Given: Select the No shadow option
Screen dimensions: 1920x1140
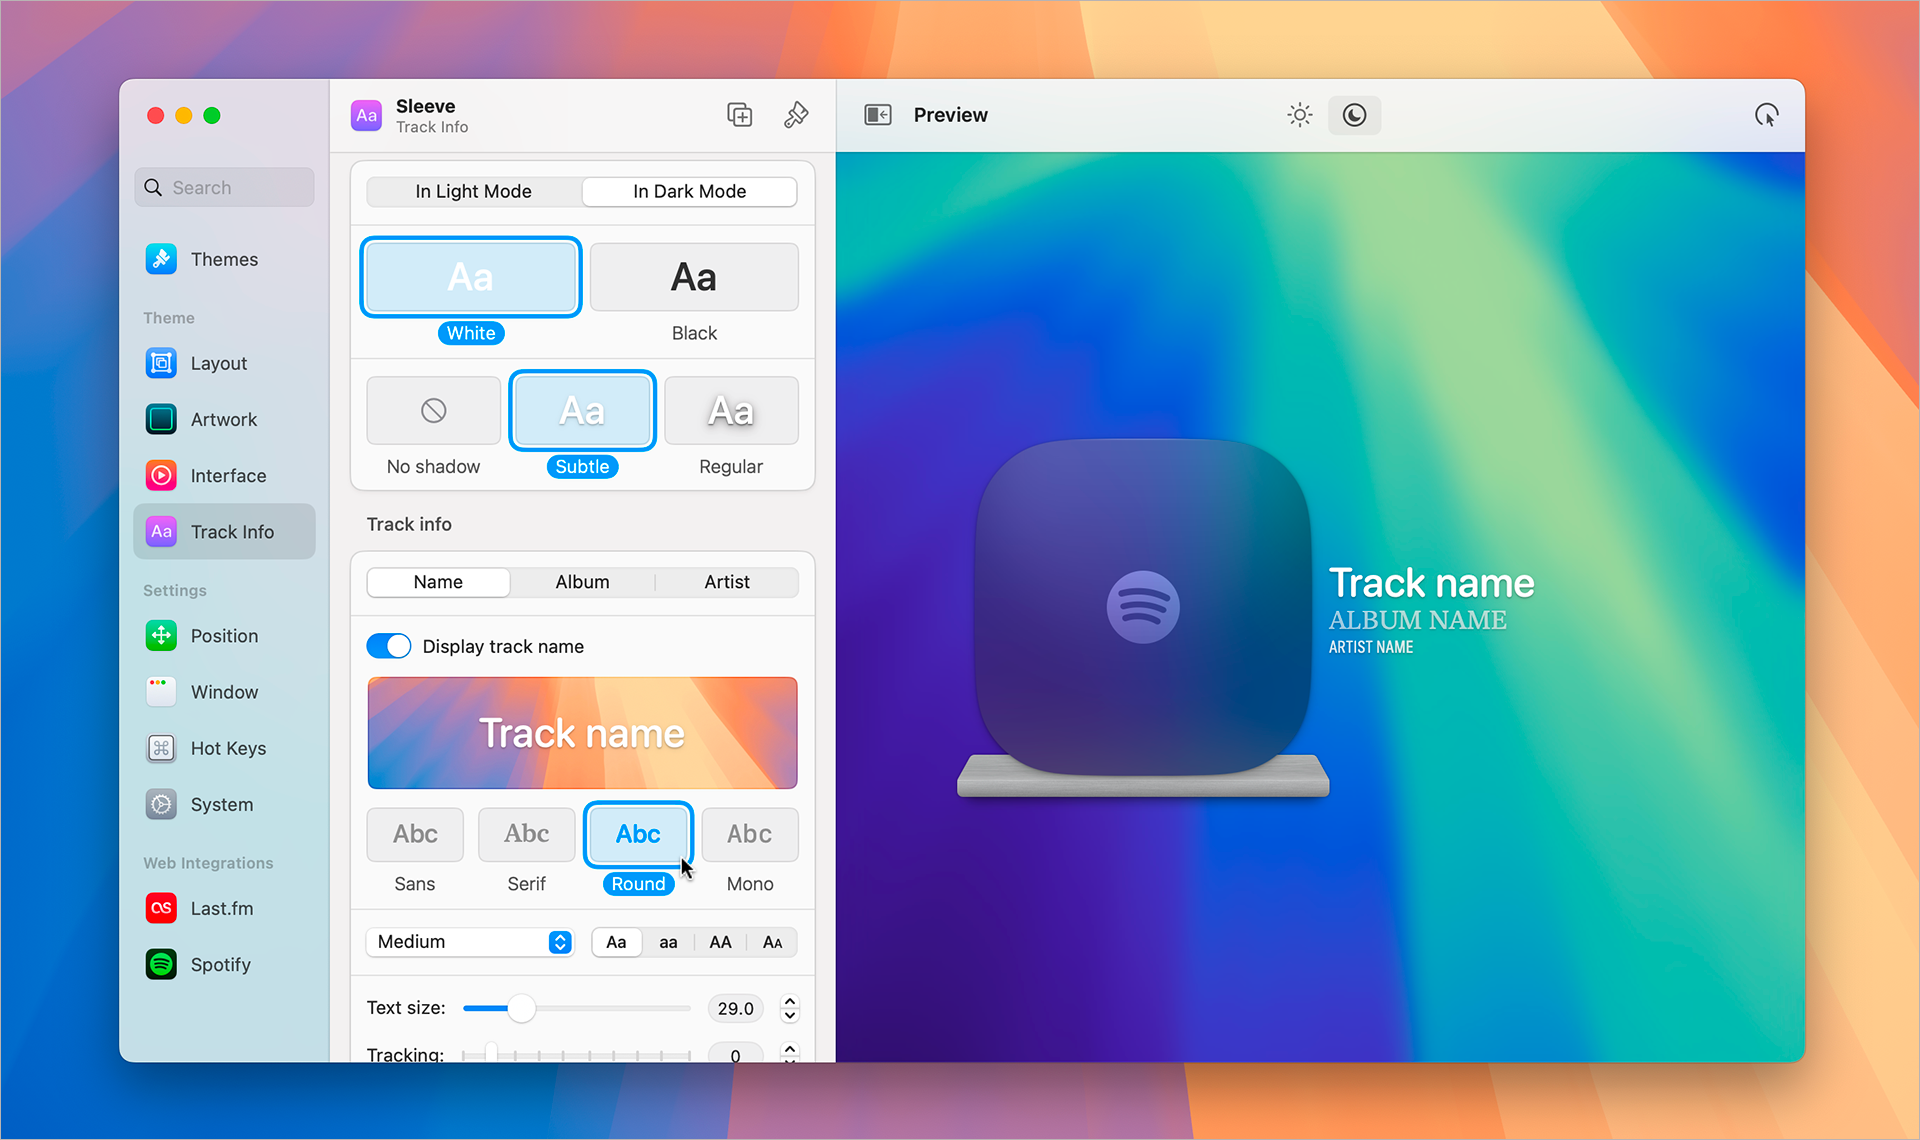Looking at the screenshot, I should (433, 410).
